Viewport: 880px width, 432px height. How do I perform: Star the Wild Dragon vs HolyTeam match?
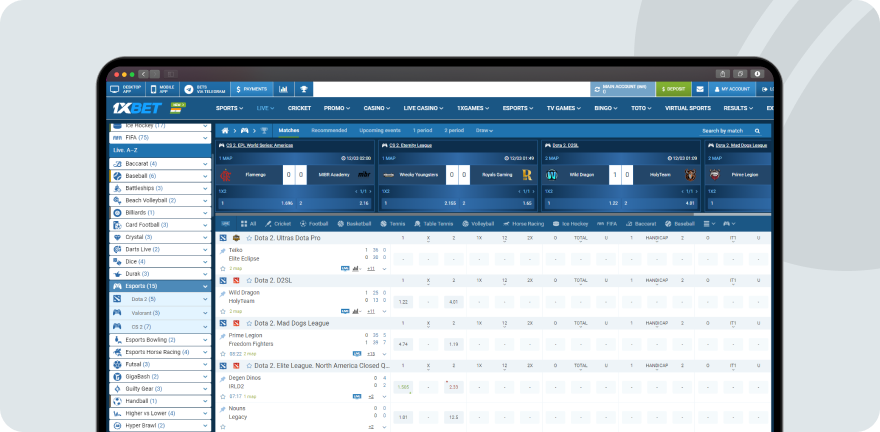coord(223,311)
